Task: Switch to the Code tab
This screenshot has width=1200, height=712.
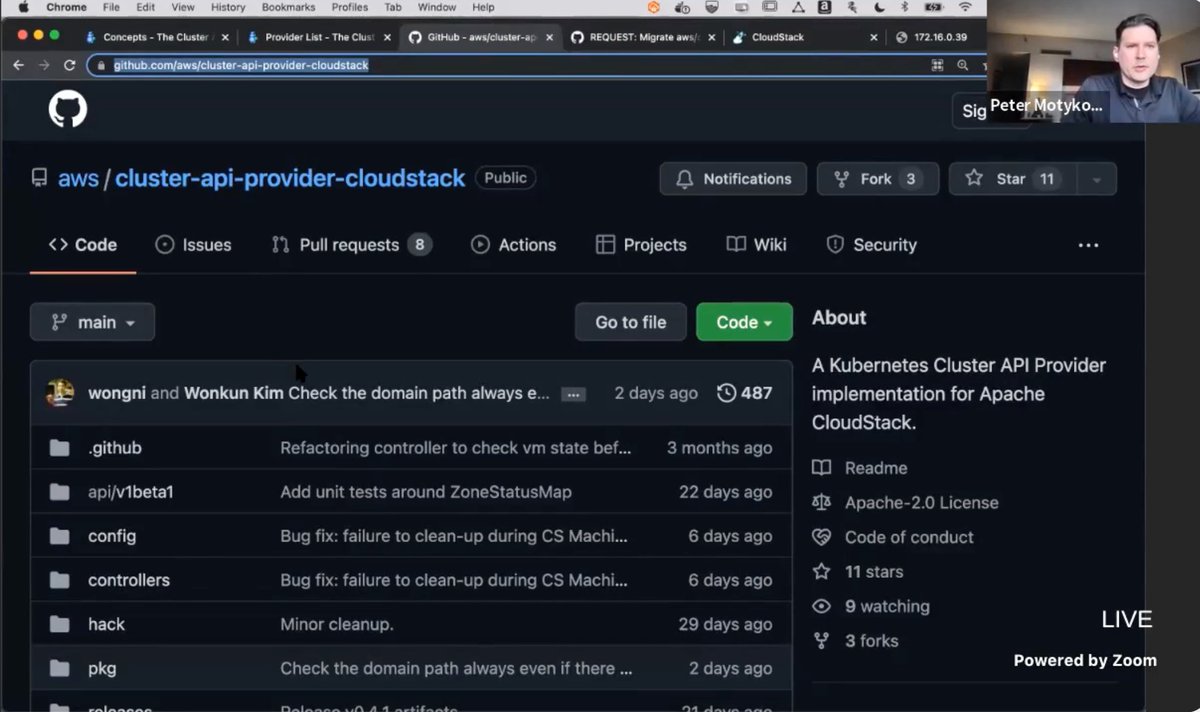Action: coord(83,245)
